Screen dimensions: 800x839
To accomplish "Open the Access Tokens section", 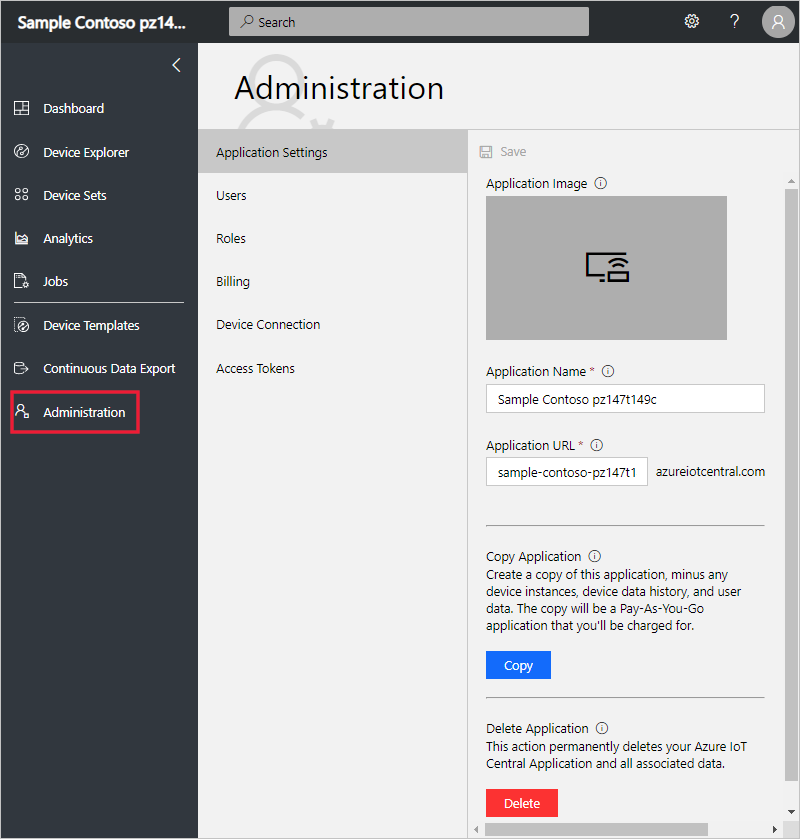I will [x=255, y=368].
